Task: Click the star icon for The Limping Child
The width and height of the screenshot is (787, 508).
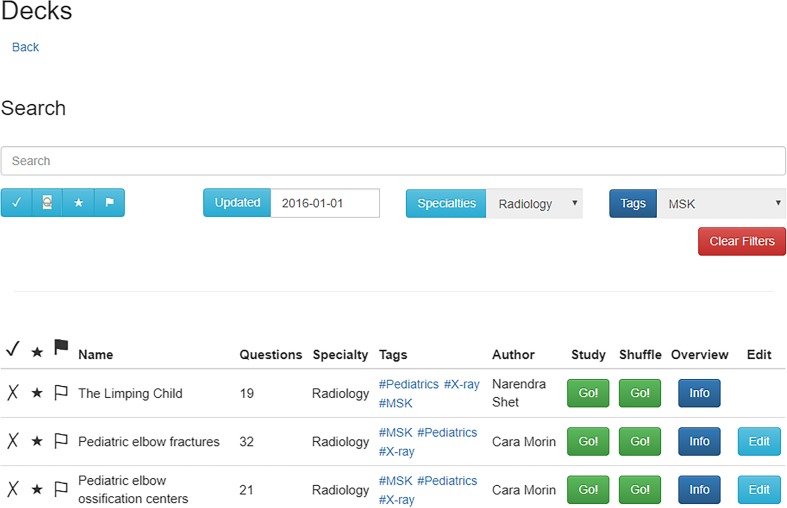Action: coord(37,393)
